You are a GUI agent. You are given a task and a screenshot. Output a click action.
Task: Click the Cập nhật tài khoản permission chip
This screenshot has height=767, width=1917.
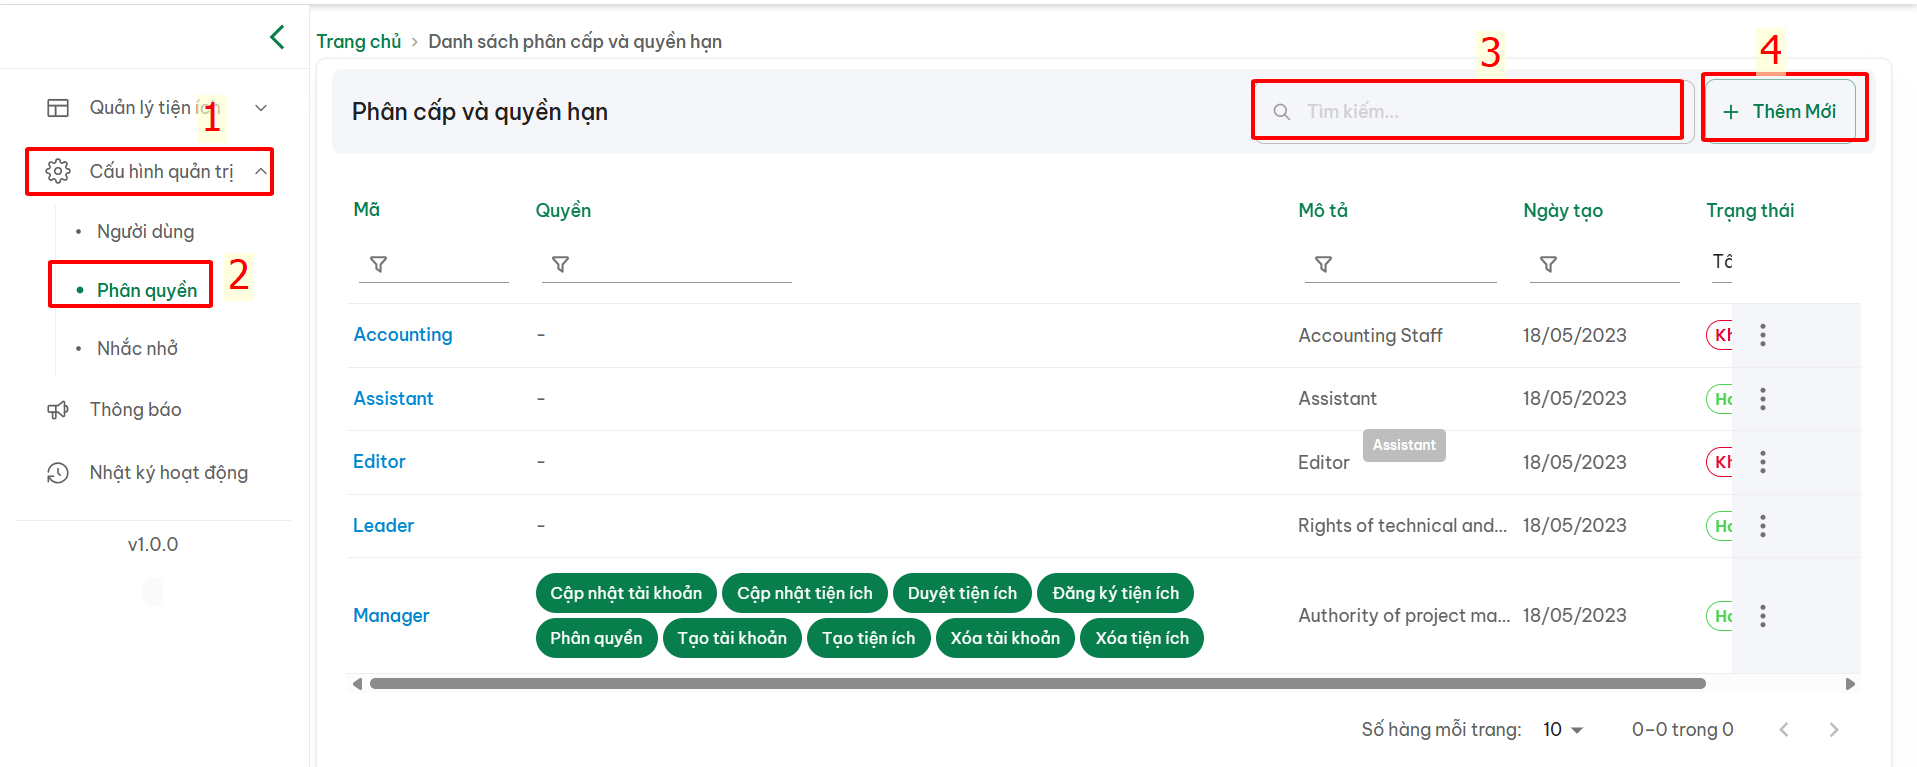pos(626,593)
